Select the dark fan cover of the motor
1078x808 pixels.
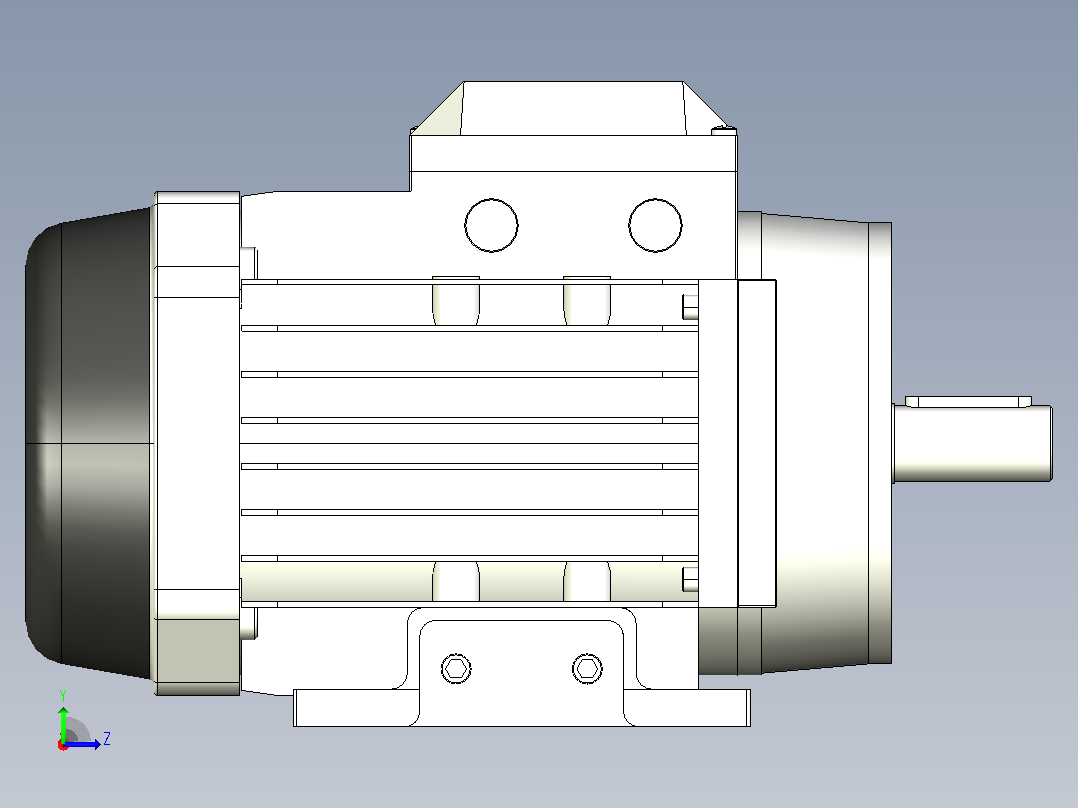89,443
